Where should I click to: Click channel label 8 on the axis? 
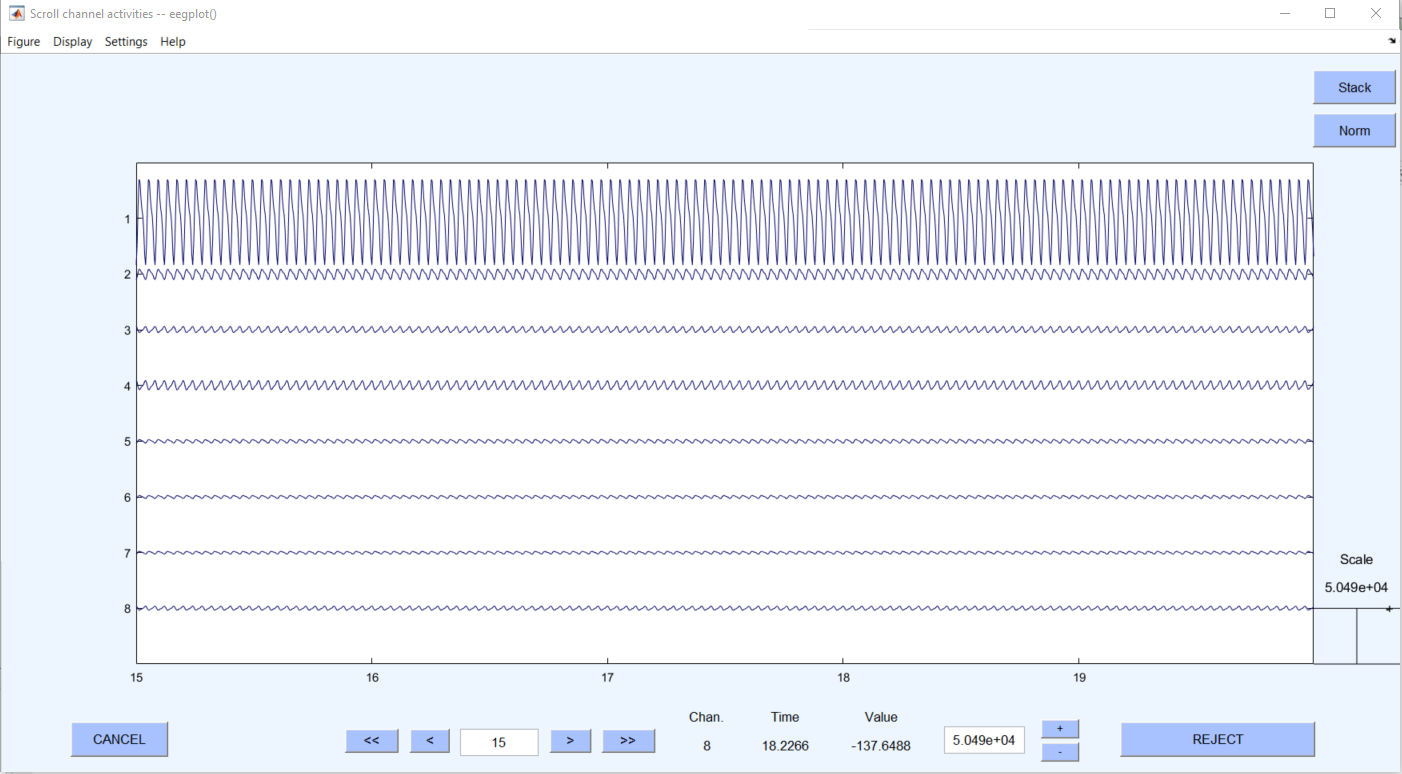(128, 608)
